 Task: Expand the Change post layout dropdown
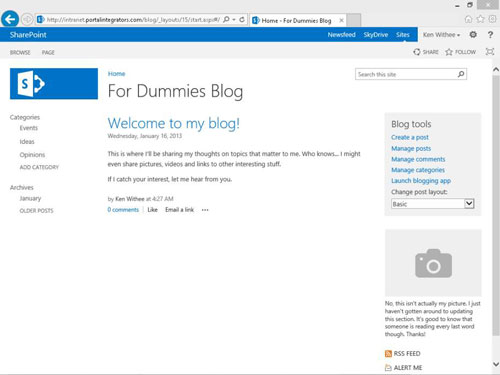point(469,204)
